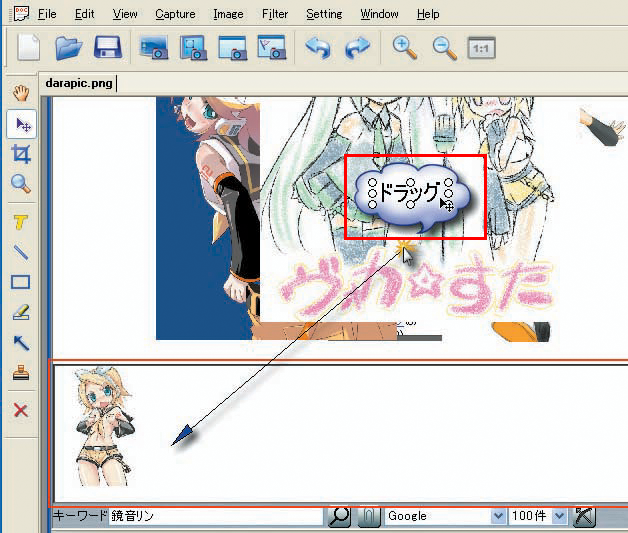Select the arrow Move/Select tool
The height and width of the screenshot is (533, 628).
(x=22, y=124)
